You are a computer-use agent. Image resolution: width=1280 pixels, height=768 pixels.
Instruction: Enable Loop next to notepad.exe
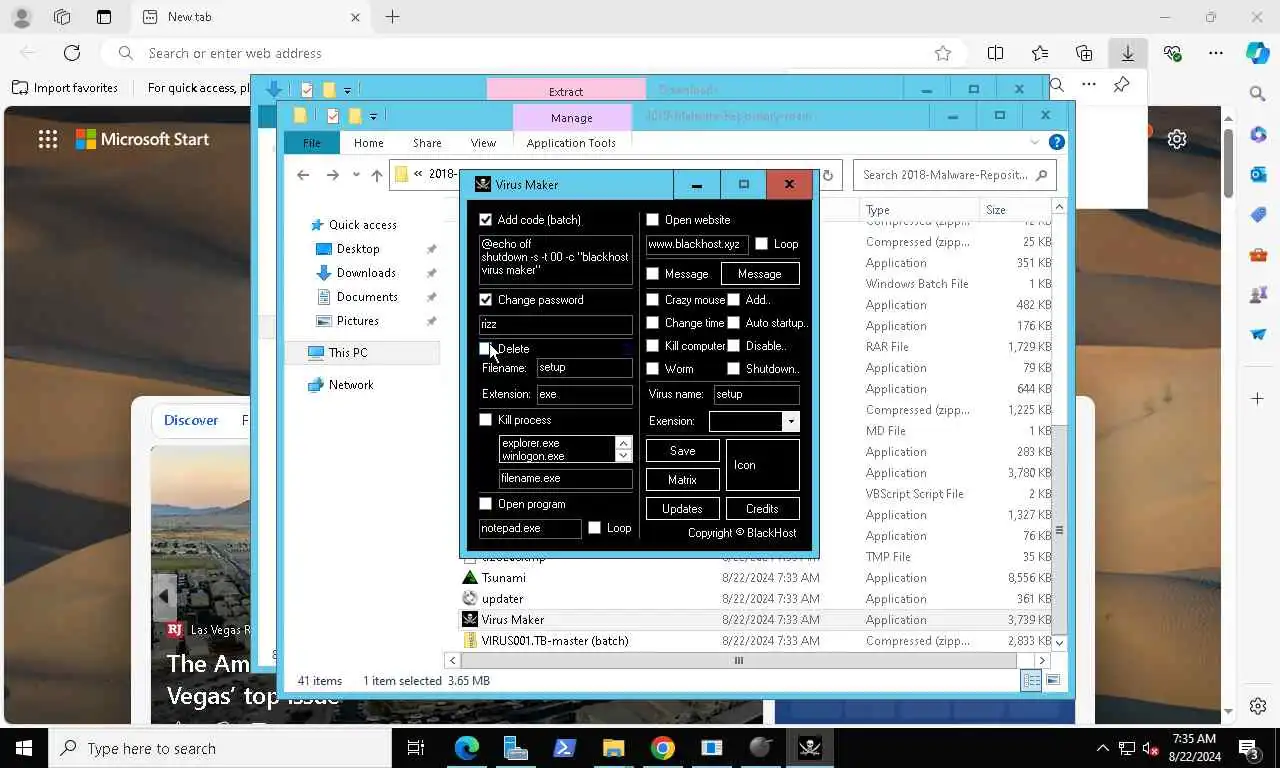595,528
